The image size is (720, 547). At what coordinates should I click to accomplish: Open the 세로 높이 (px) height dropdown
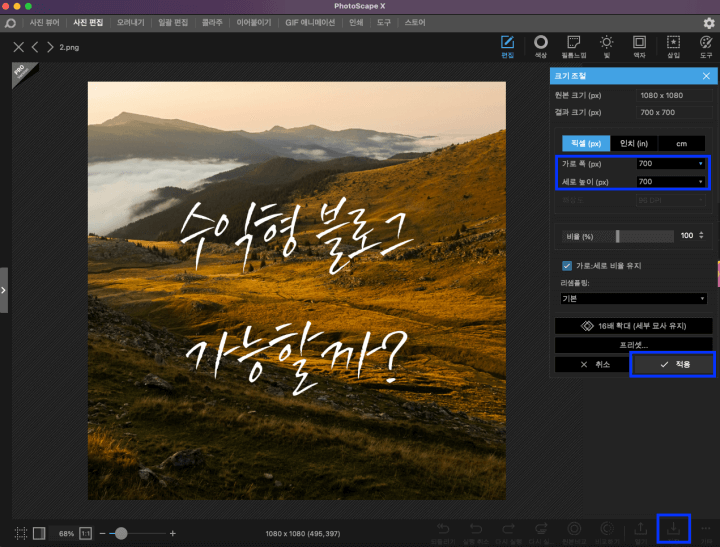[x=700, y=181]
